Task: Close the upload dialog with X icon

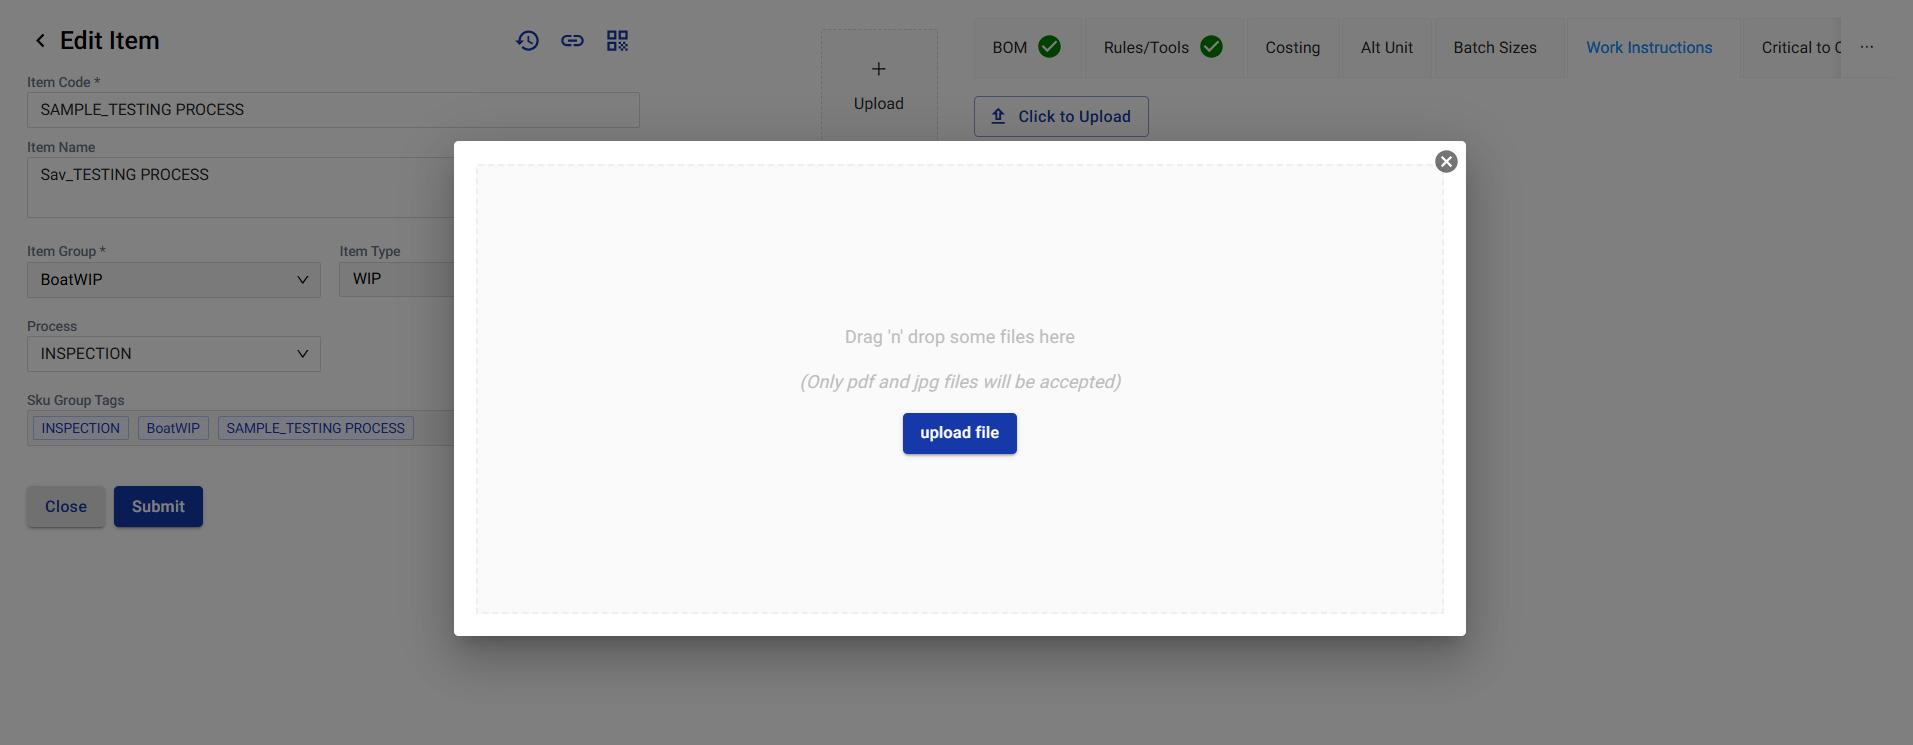Action: [1446, 162]
